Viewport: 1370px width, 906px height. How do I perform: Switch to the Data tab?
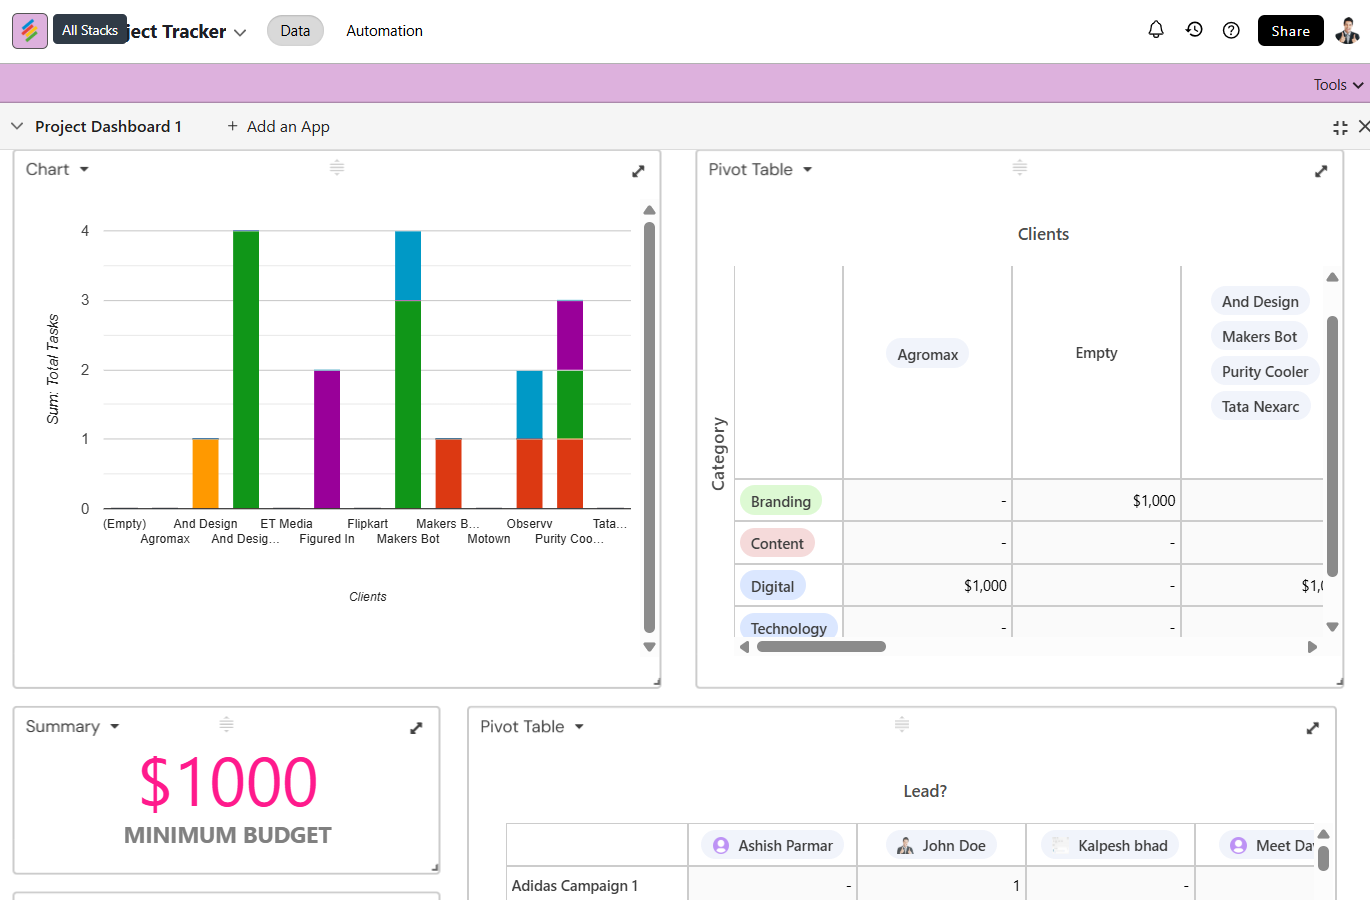295,31
